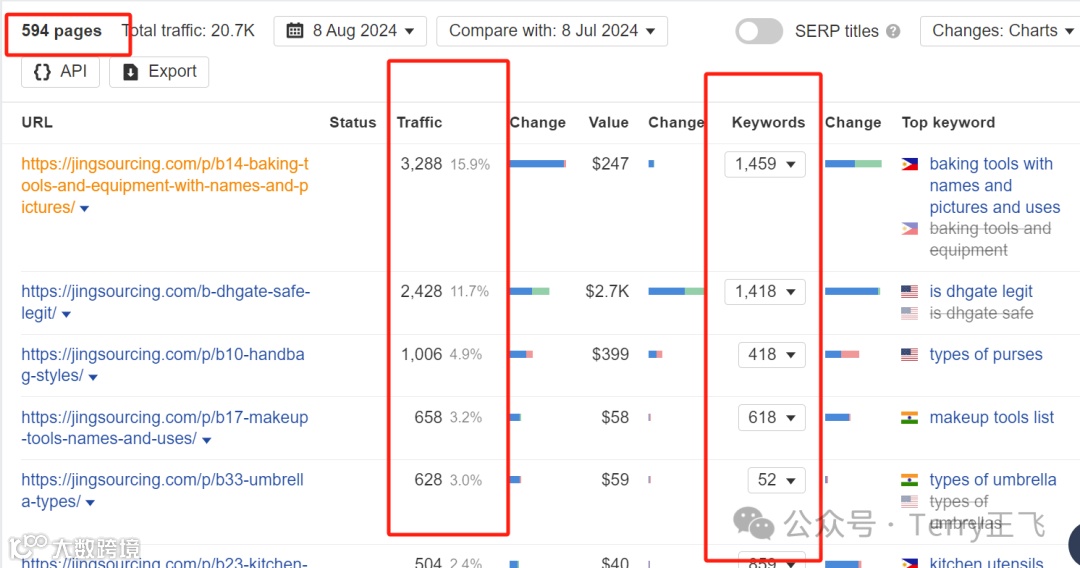Click the value cell $2.7K
This screenshot has height=568, width=1080.
(607, 291)
